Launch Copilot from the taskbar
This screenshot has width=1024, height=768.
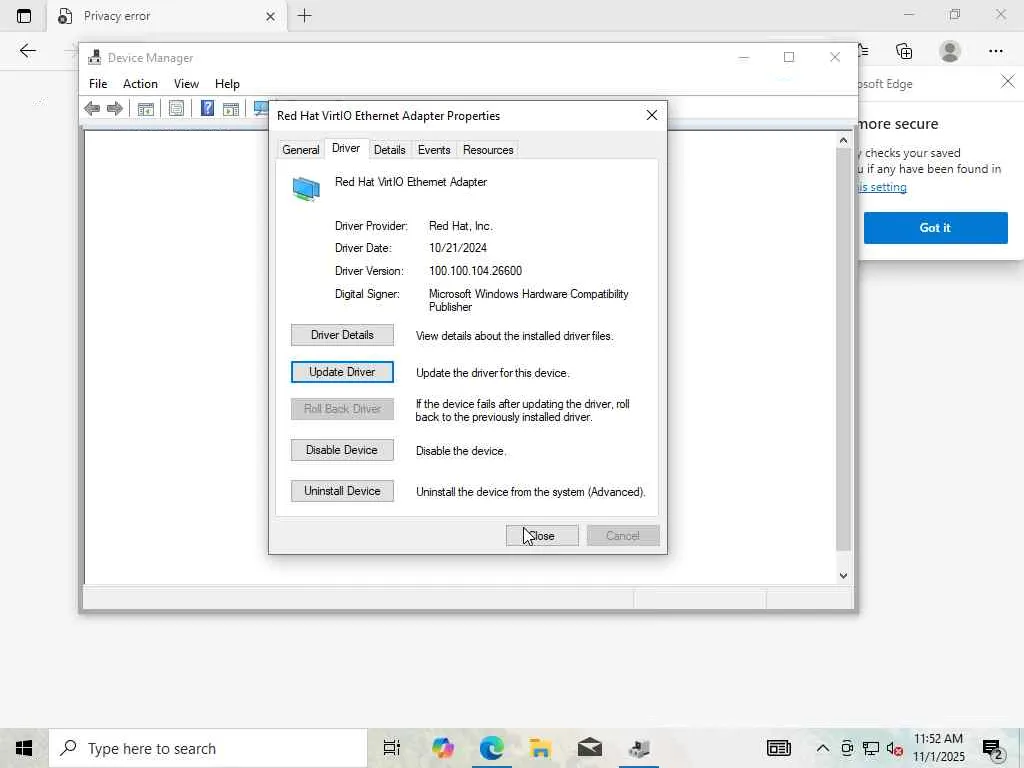(x=443, y=748)
